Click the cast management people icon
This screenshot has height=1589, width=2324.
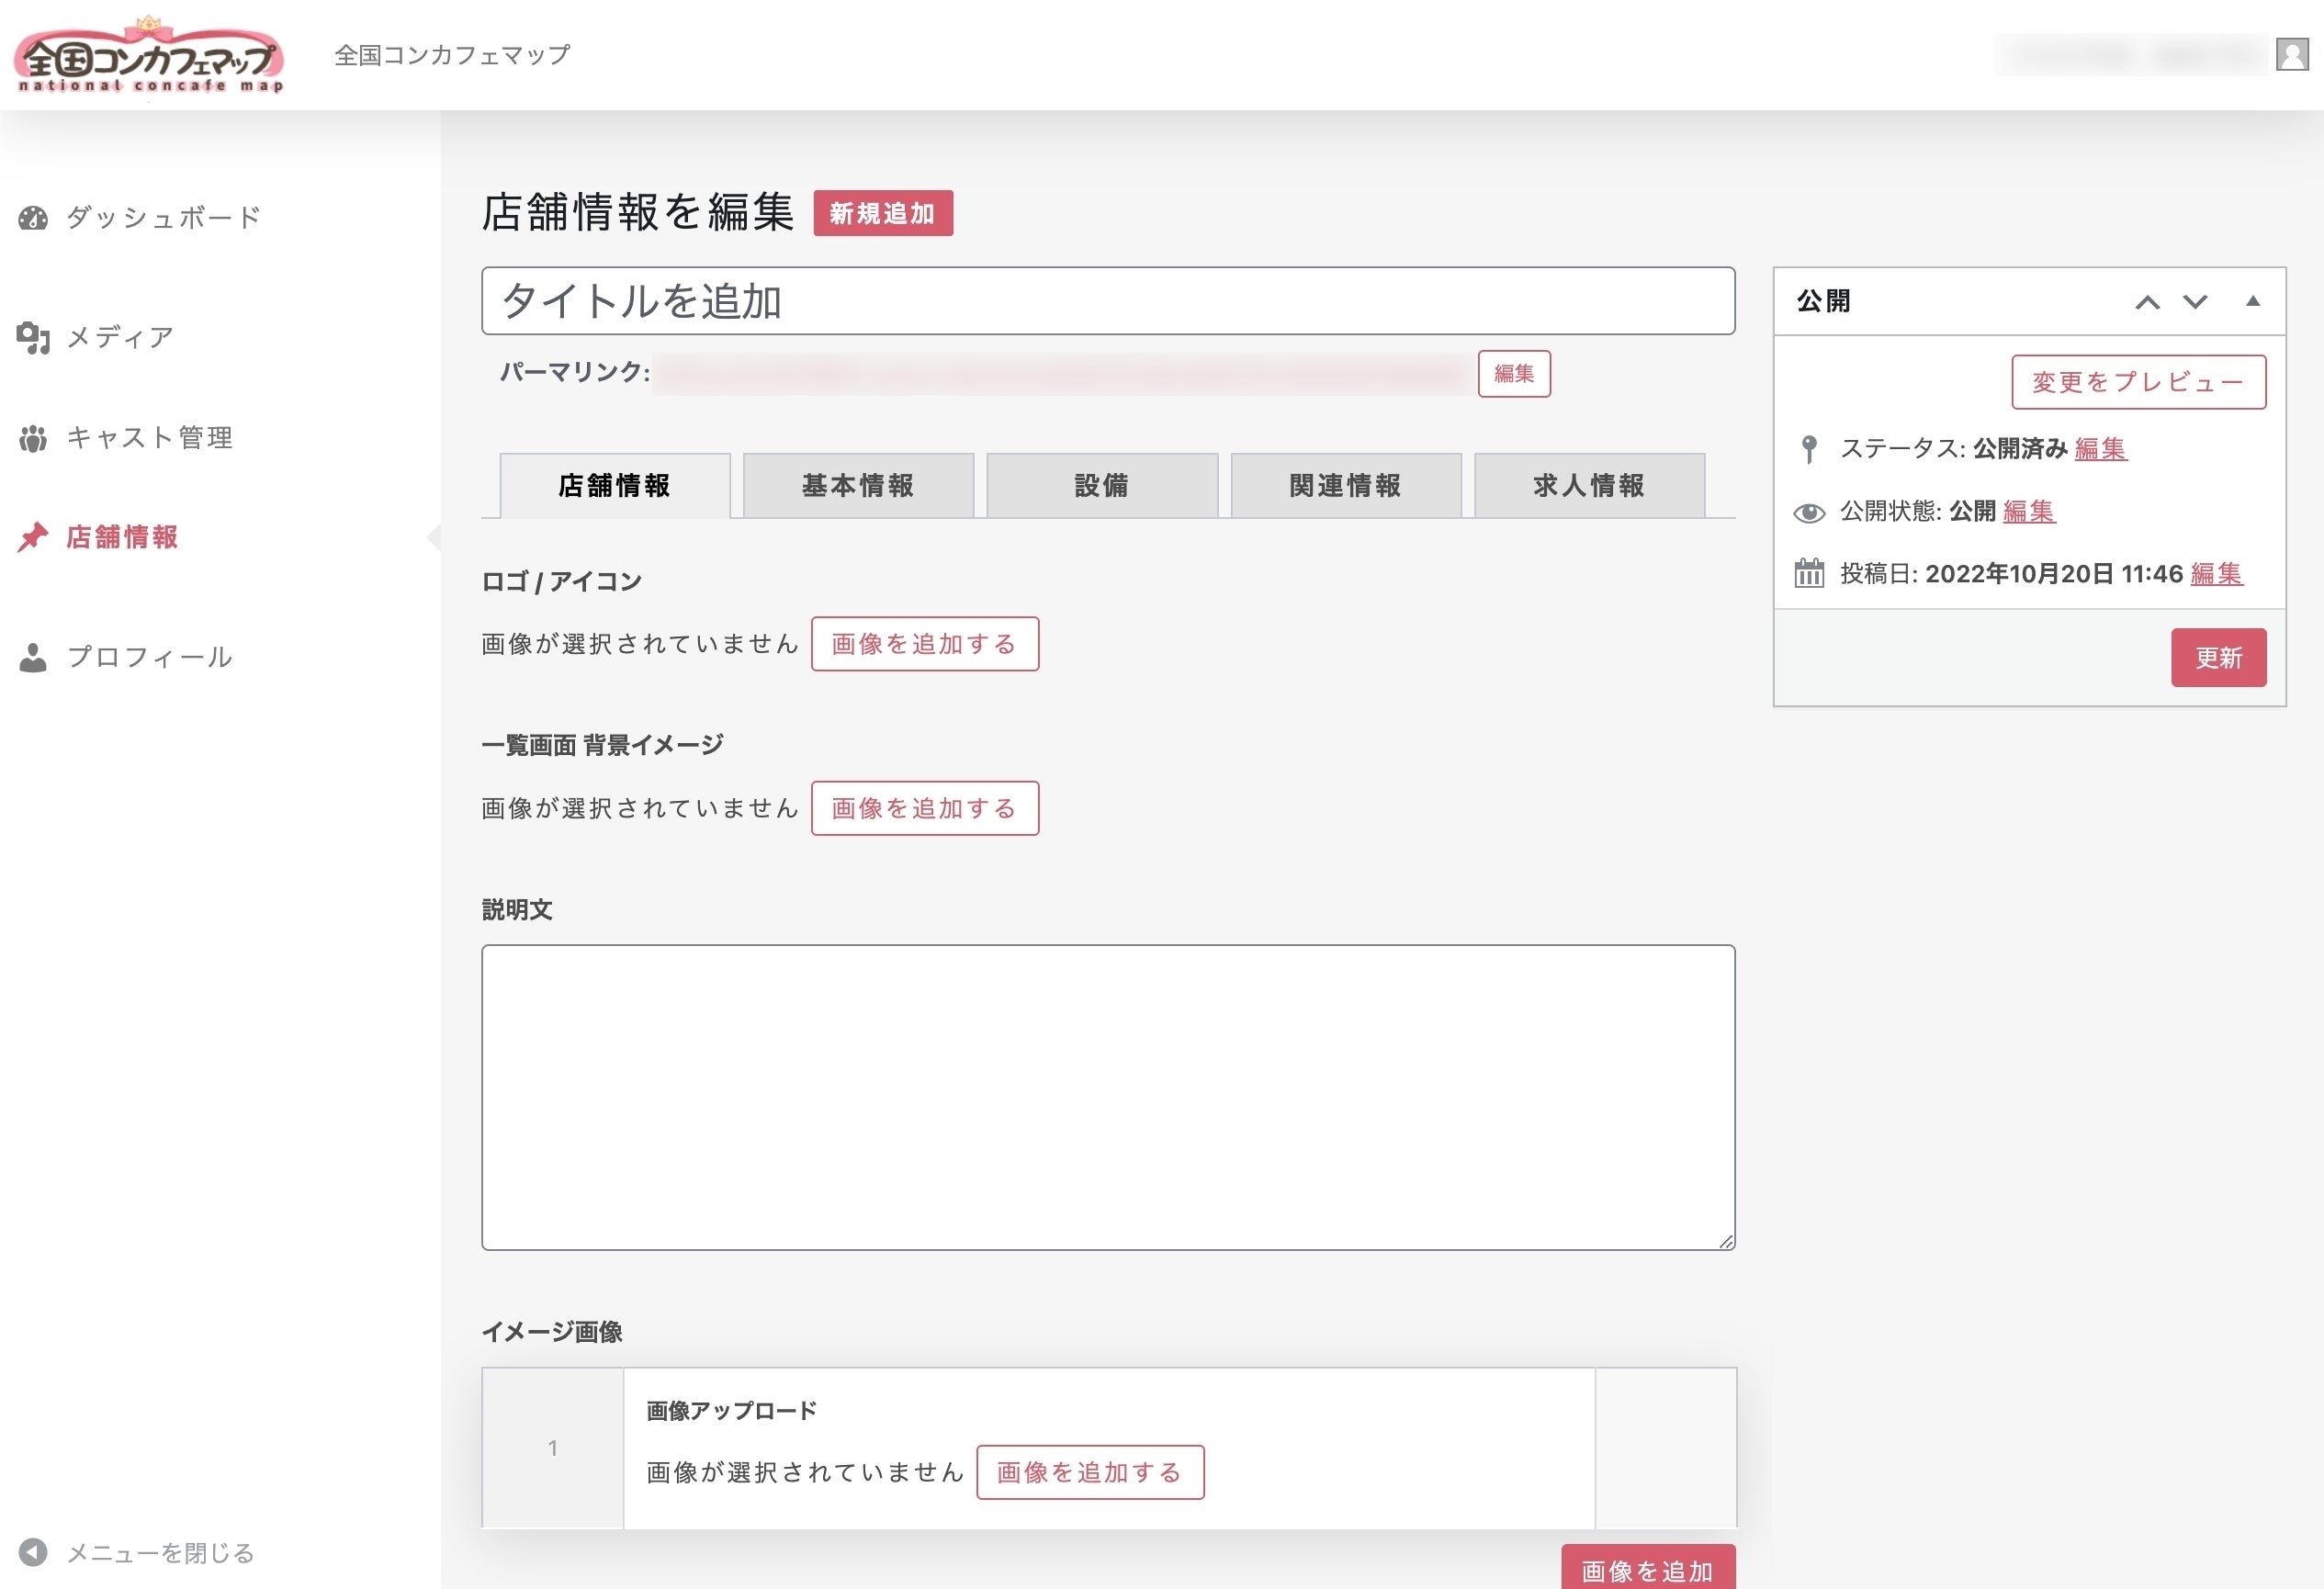tap(33, 438)
